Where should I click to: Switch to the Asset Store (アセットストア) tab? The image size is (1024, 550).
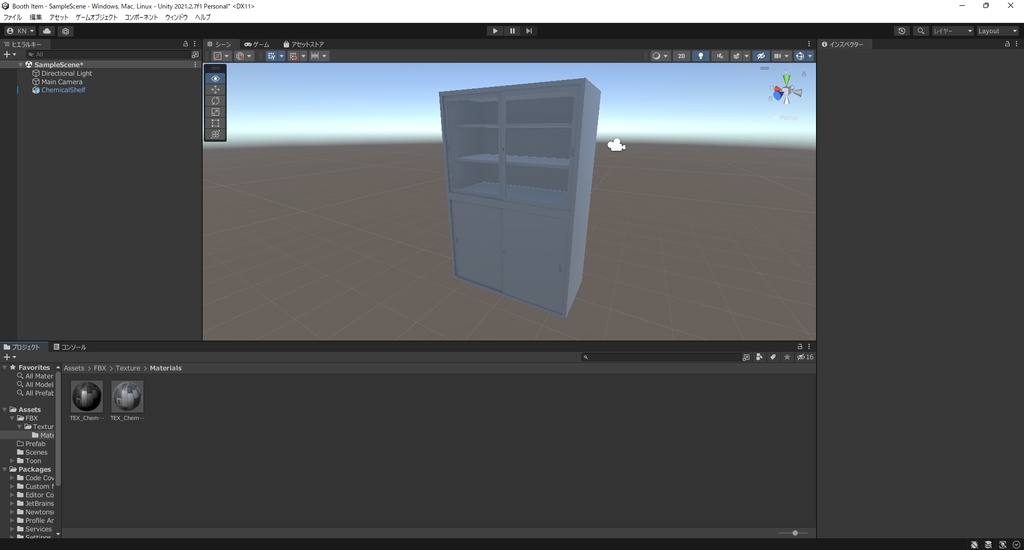(x=303, y=44)
